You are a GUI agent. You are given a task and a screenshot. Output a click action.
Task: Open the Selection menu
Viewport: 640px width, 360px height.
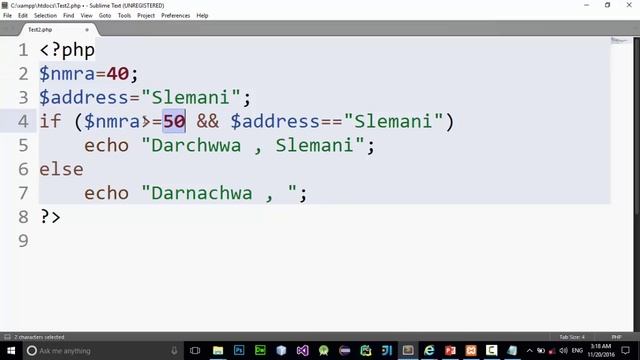[x=45, y=16]
